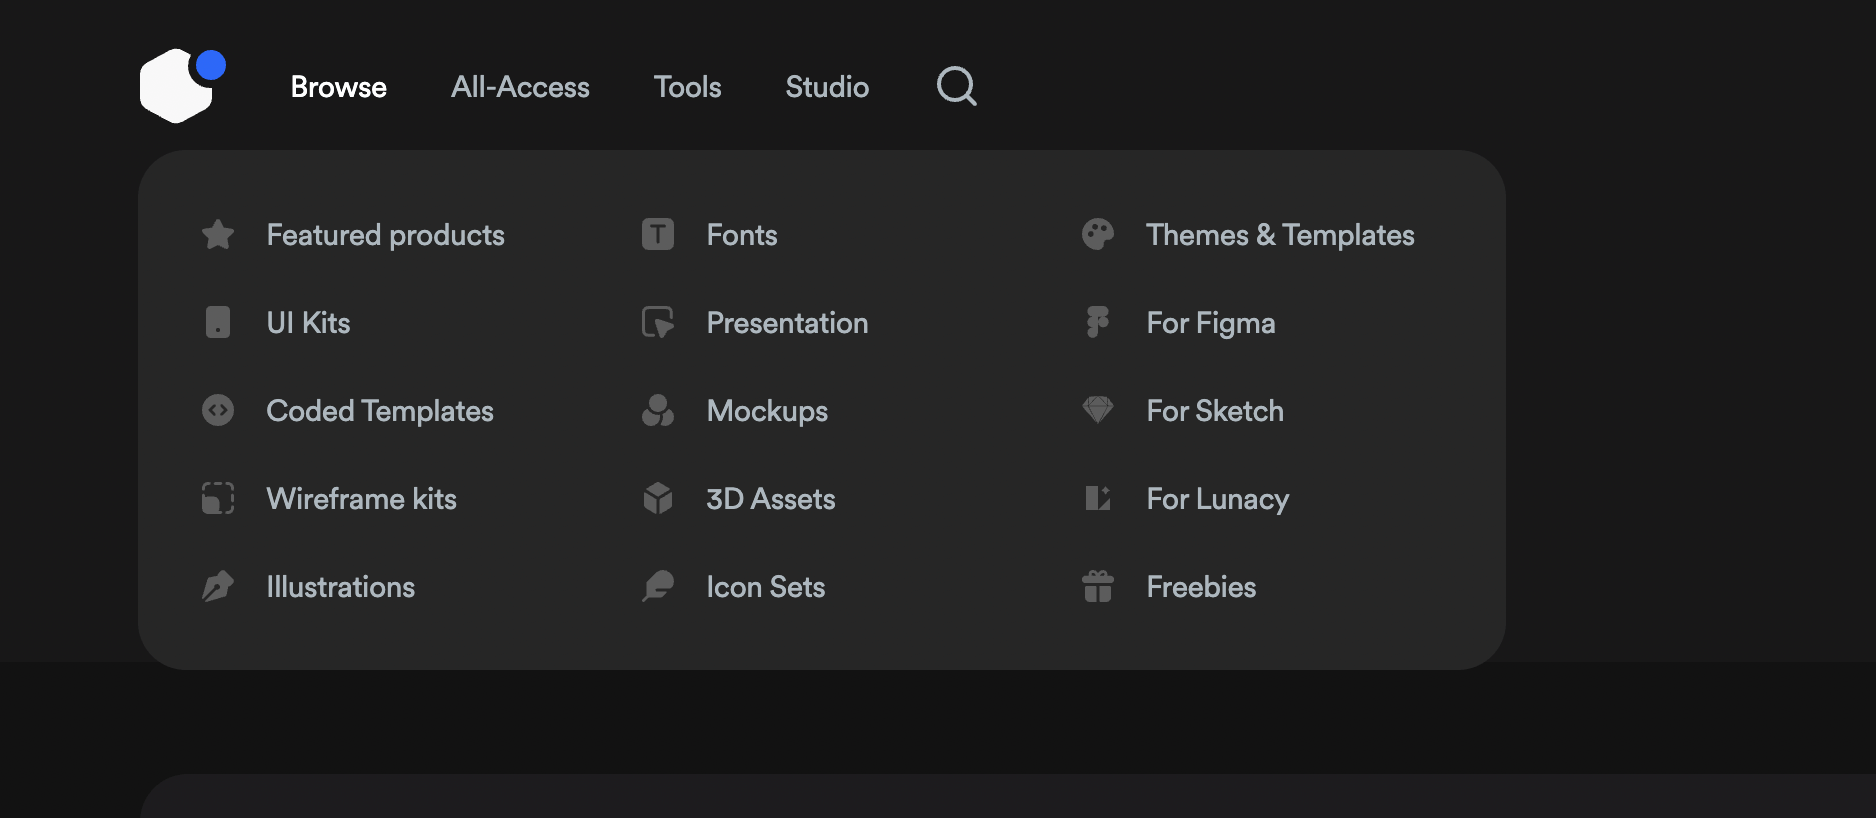This screenshot has height=818, width=1876.
Task: Select the Illustrations category link
Action: click(x=340, y=587)
